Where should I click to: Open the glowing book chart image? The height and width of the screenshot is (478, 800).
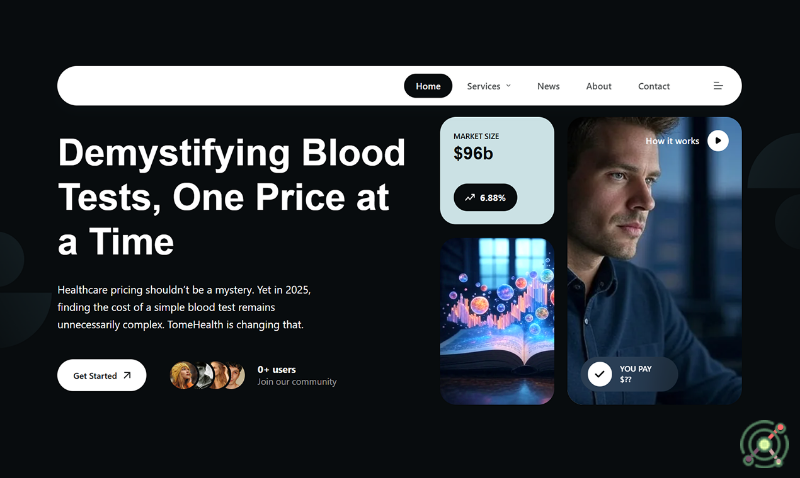pyautogui.click(x=497, y=321)
